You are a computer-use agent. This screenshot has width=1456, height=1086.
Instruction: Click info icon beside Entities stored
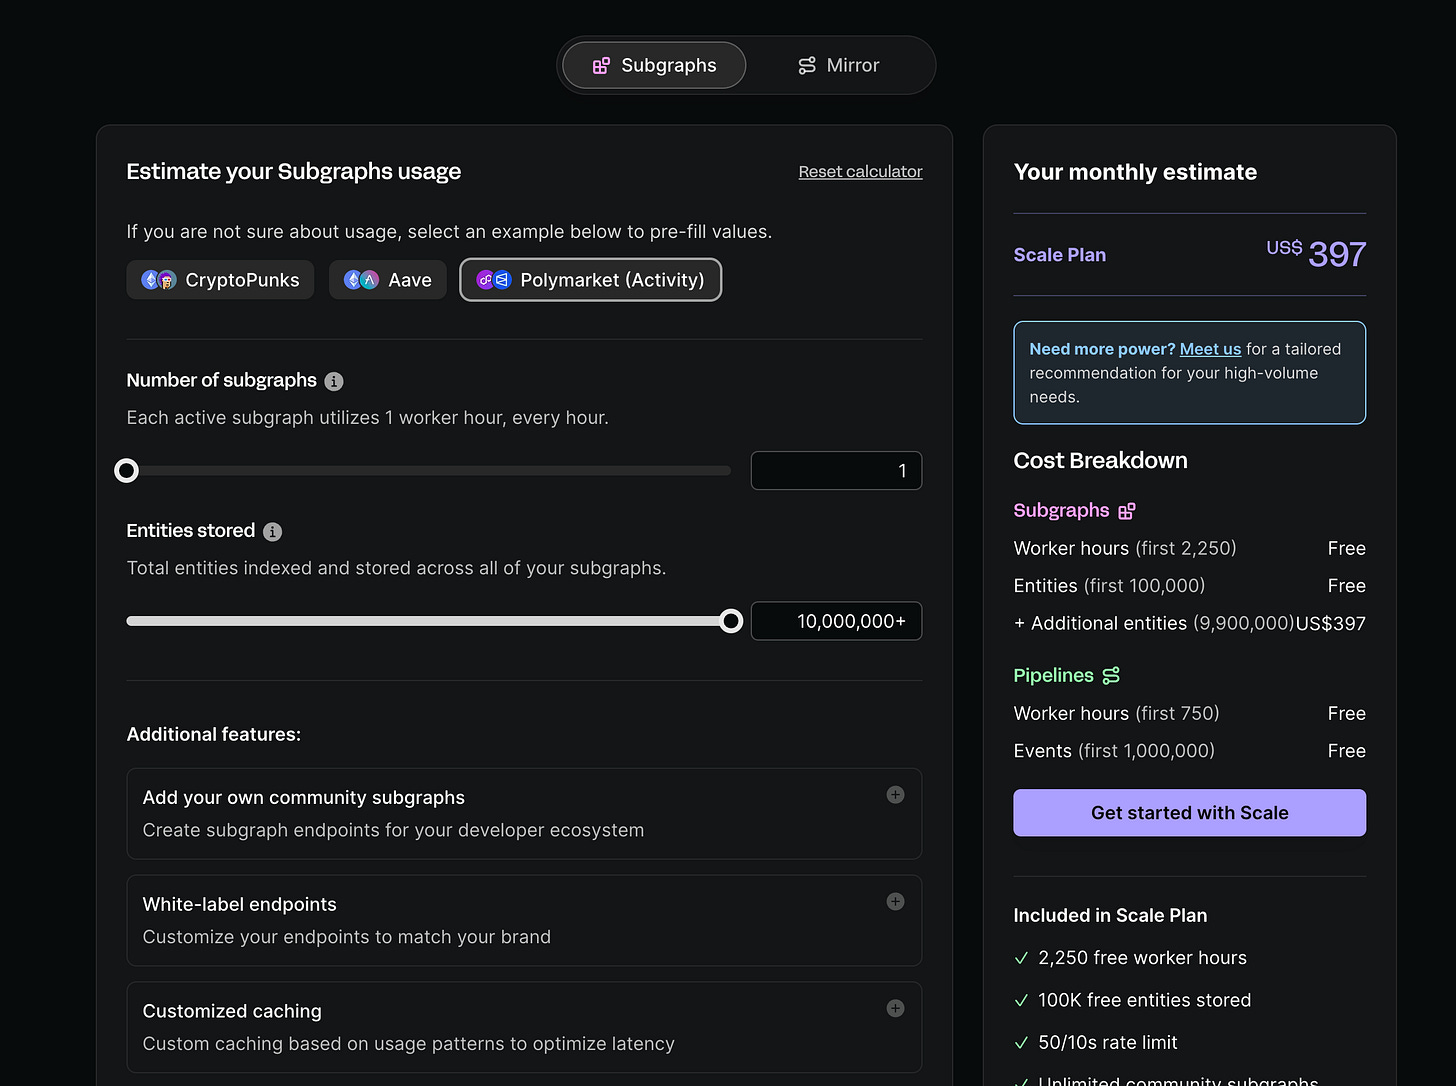click(272, 532)
